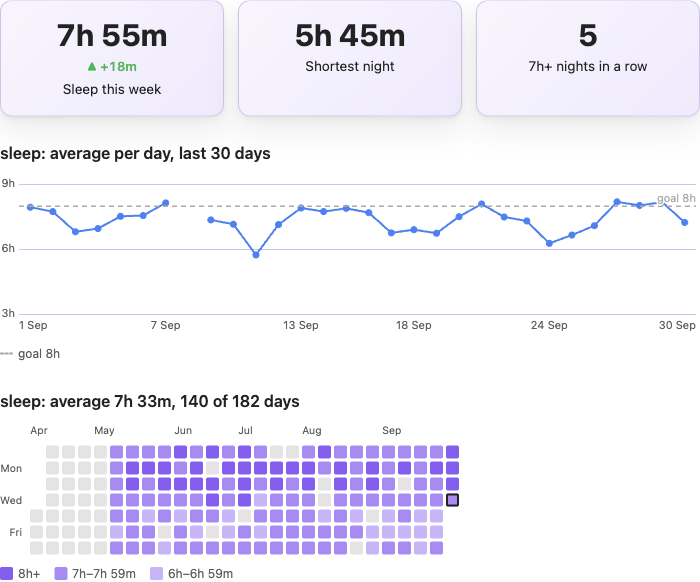Click the 'sleep: average per day, last 30 days' heading
The image size is (700, 582).
pos(135,154)
